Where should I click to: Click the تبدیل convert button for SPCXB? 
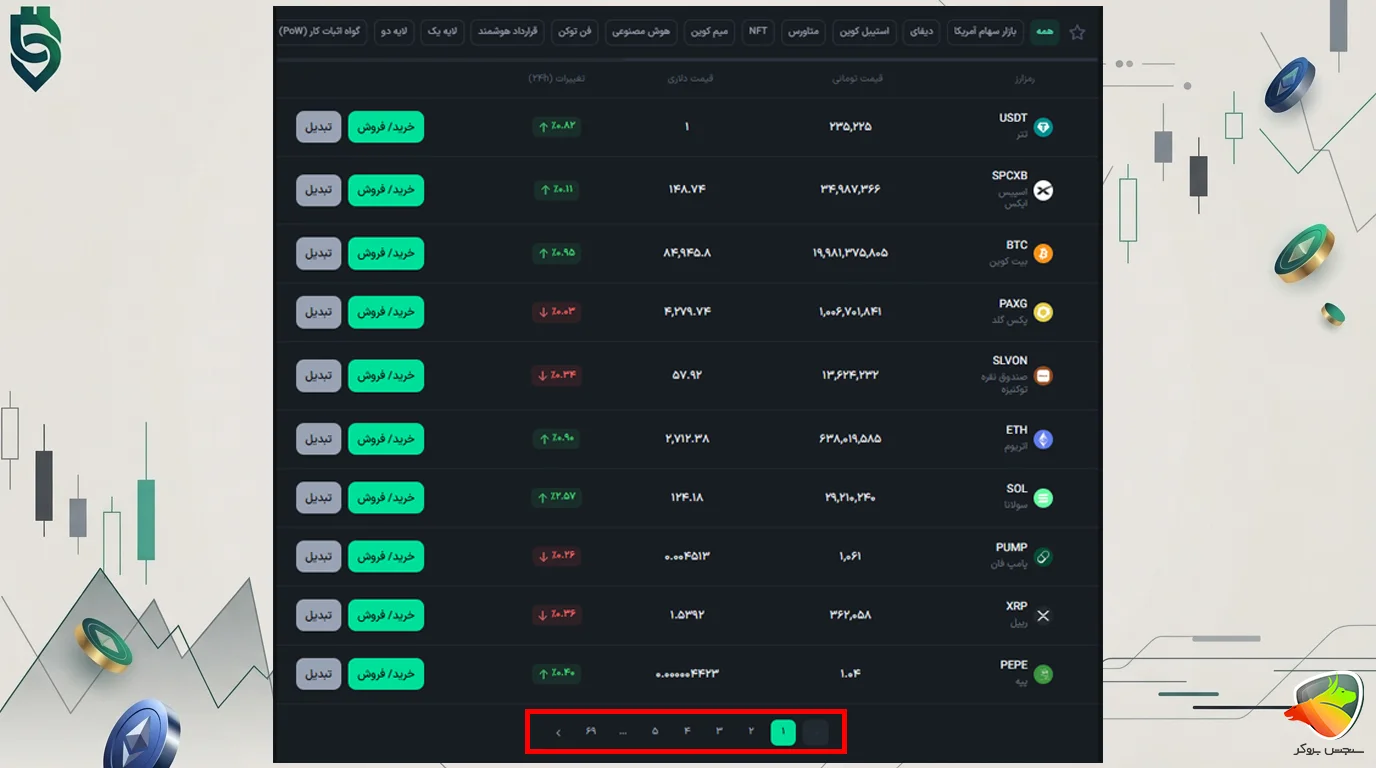coord(319,190)
